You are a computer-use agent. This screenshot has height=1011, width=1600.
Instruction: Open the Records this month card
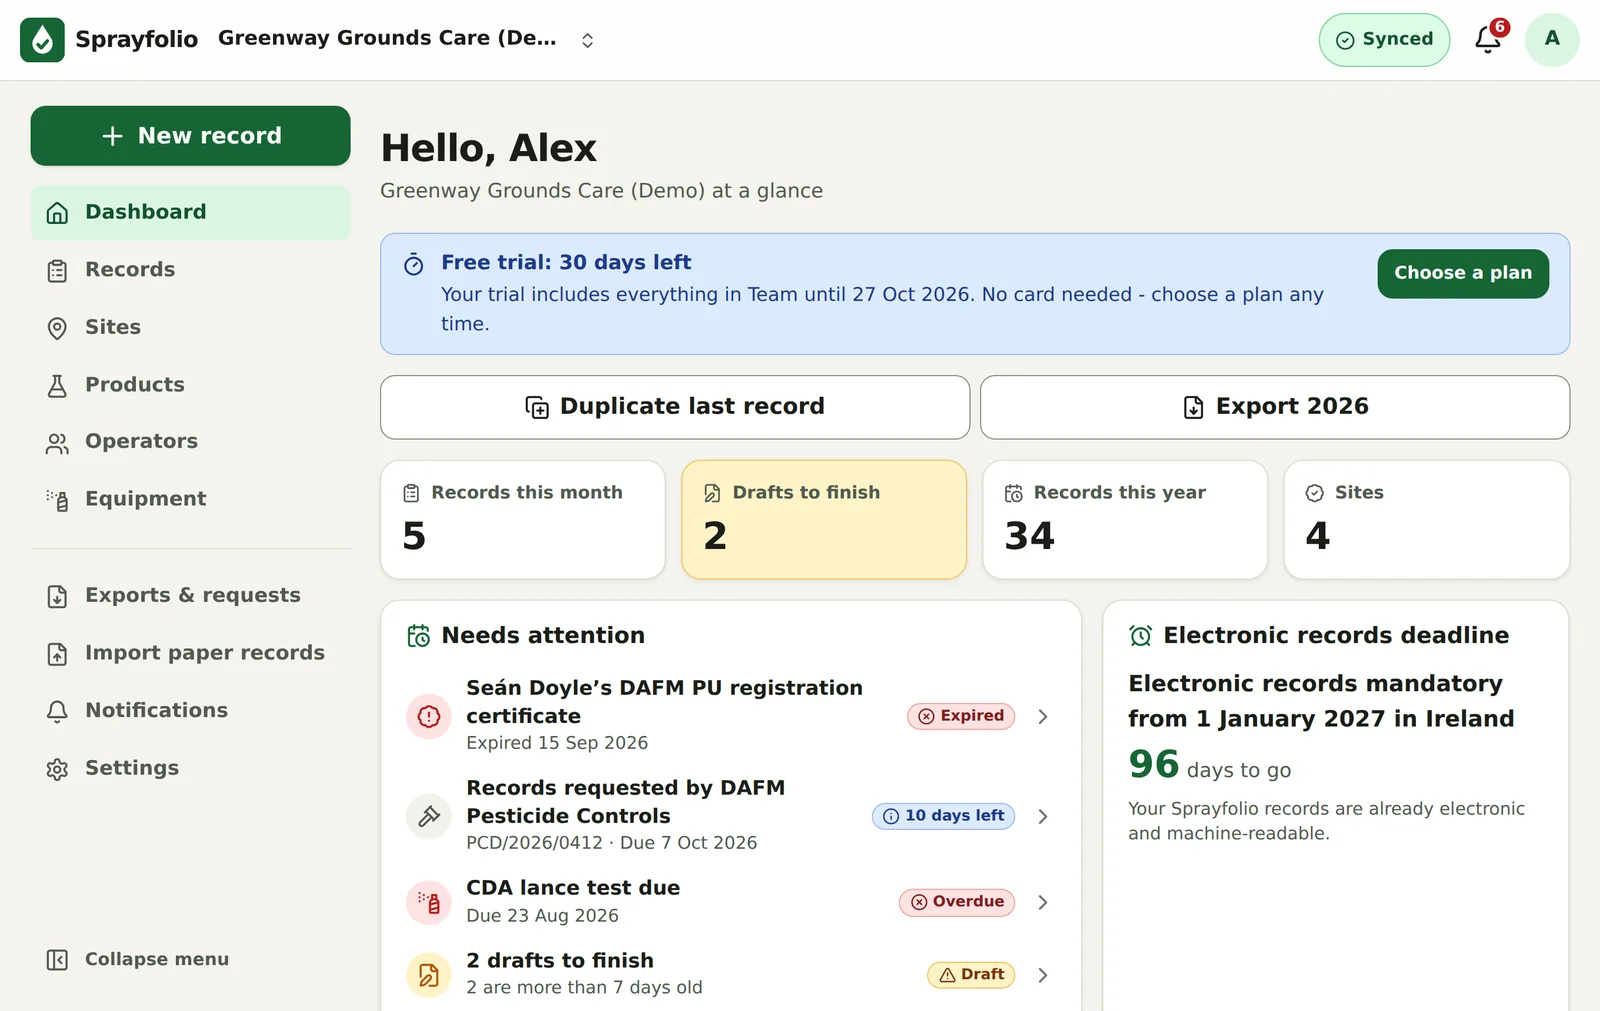point(523,520)
